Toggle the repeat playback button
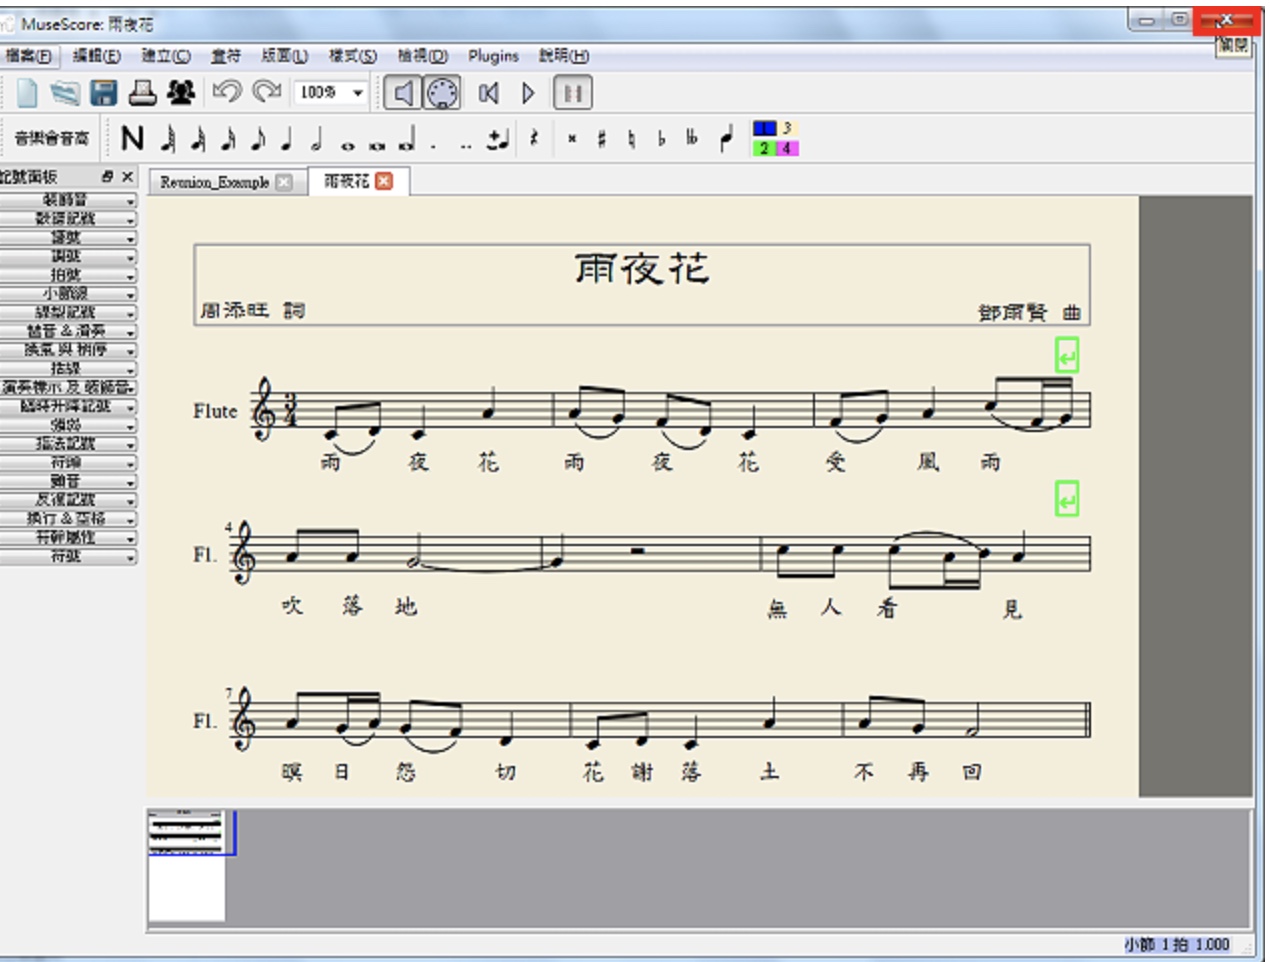Screen dimensions: 1270x962 572,93
